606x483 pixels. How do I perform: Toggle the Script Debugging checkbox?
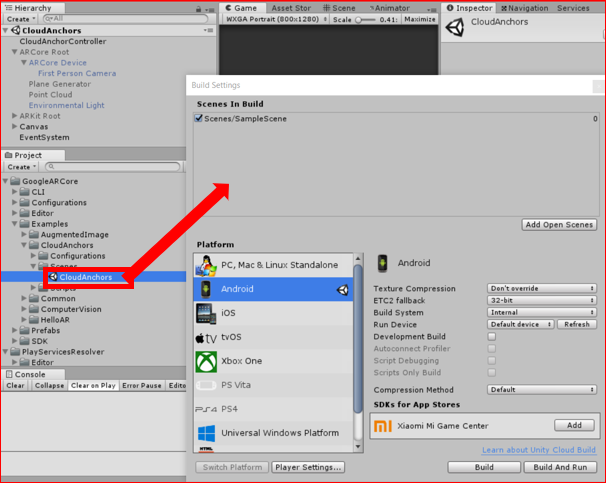coord(492,361)
